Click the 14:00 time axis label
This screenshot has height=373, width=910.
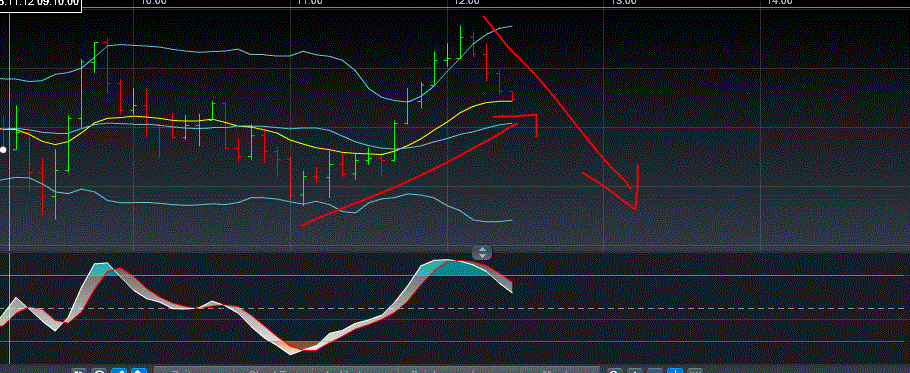coord(780,2)
